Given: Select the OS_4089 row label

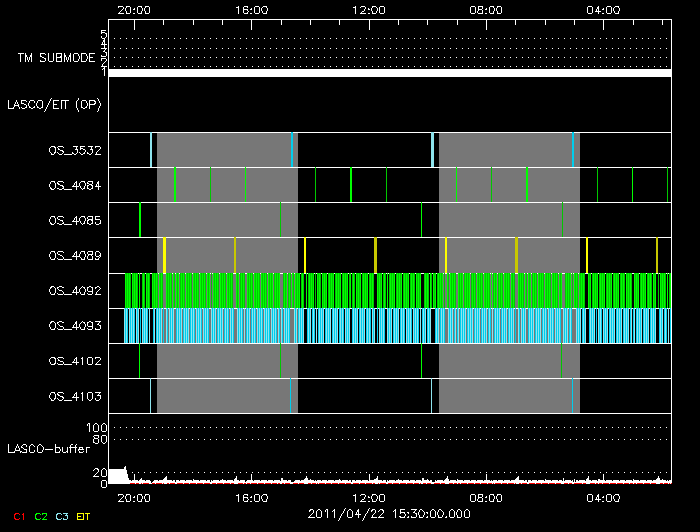Looking at the screenshot, I should click(x=74, y=255).
